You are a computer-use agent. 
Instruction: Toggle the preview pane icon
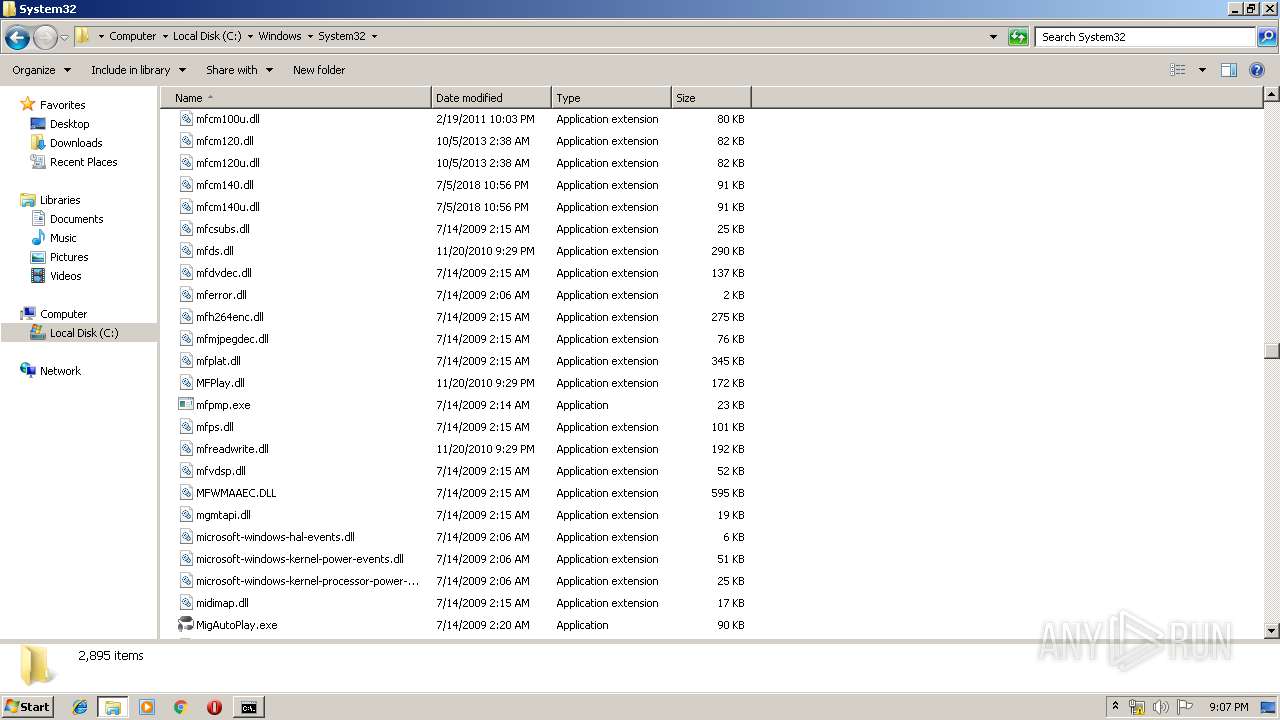pos(1229,70)
